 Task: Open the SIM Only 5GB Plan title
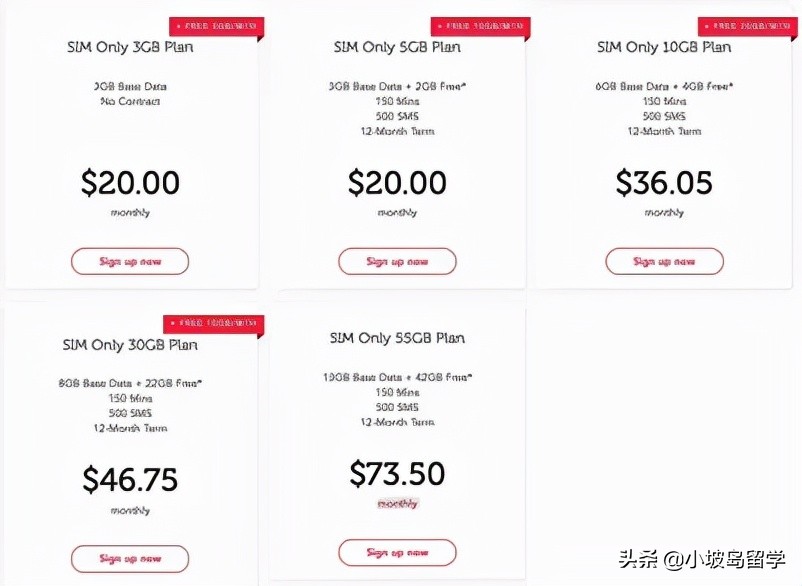tap(397, 47)
